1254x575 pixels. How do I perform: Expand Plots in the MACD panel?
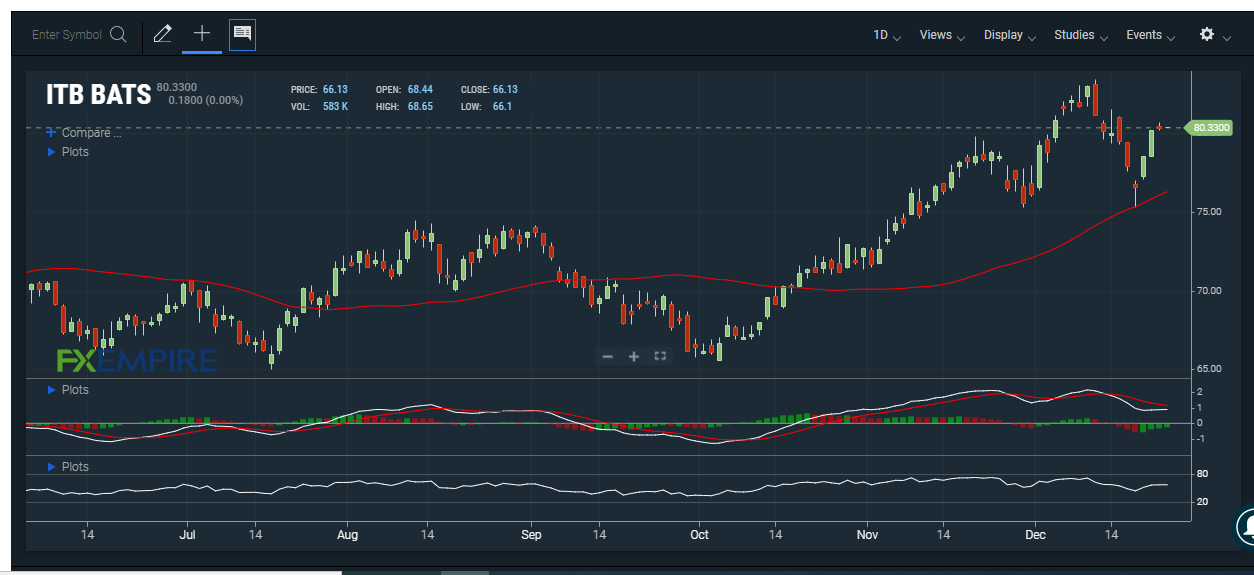pos(68,390)
